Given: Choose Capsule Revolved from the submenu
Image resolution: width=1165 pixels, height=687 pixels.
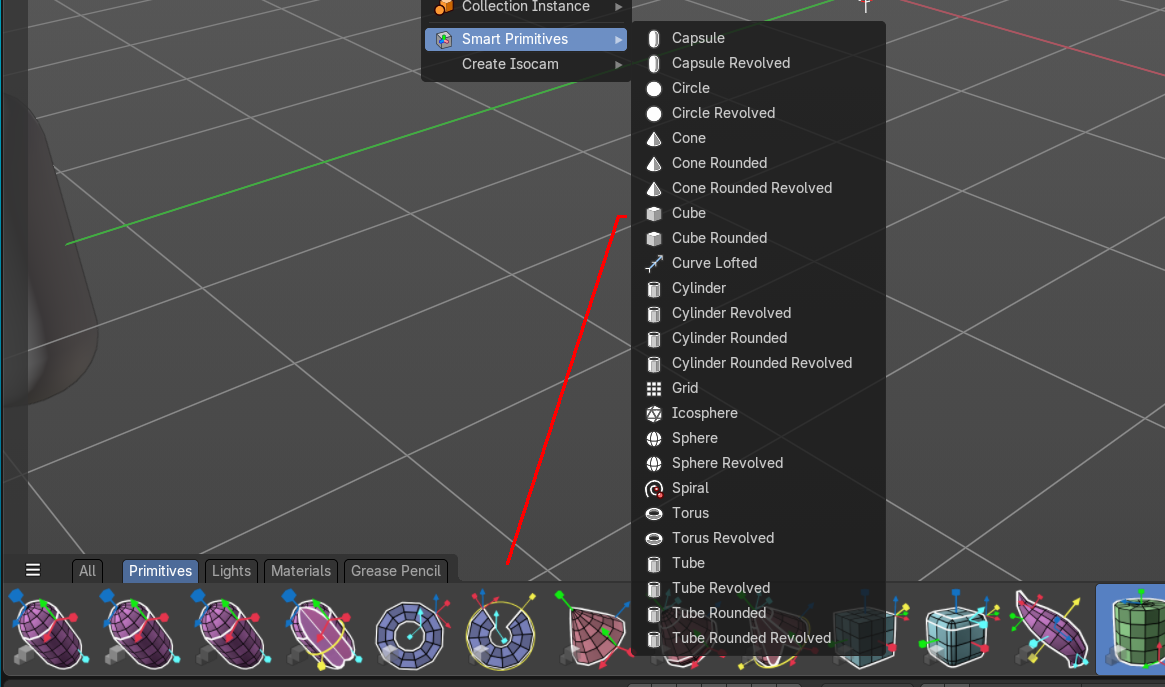Looking at the screenshot, I should [758, 63].
